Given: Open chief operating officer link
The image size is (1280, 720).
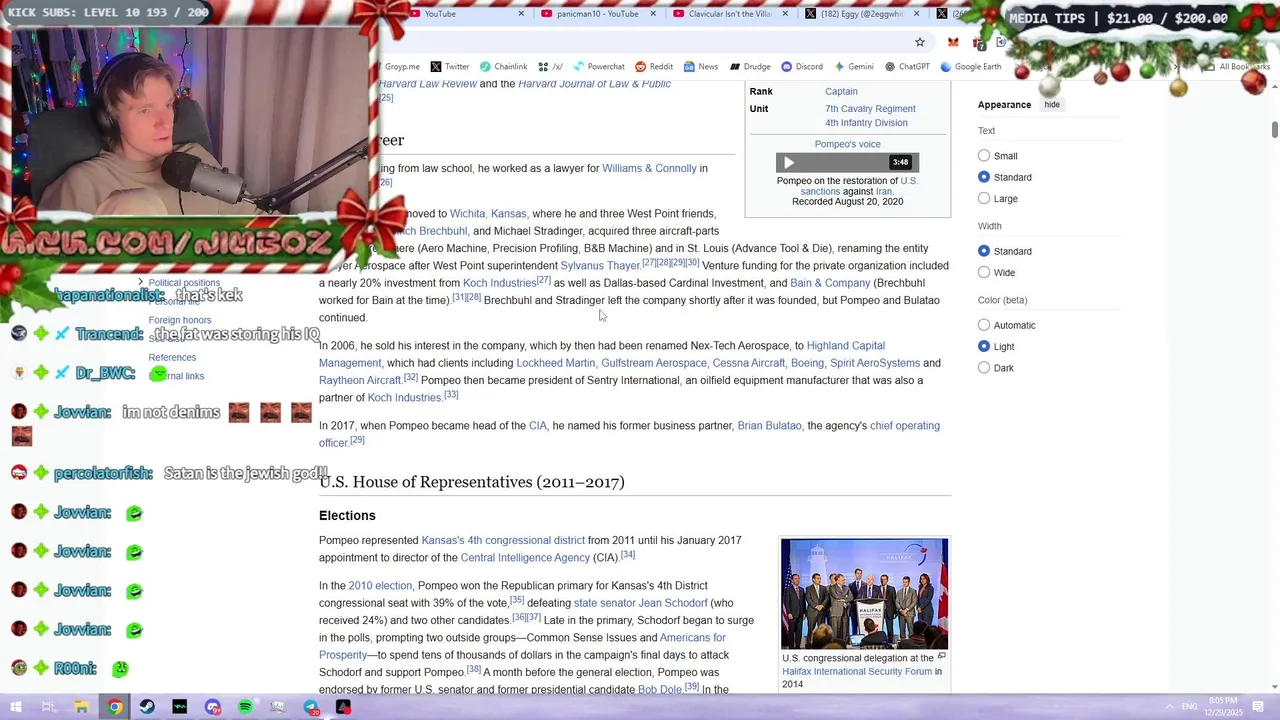Looking at the screenshot, I should [904, 426].
